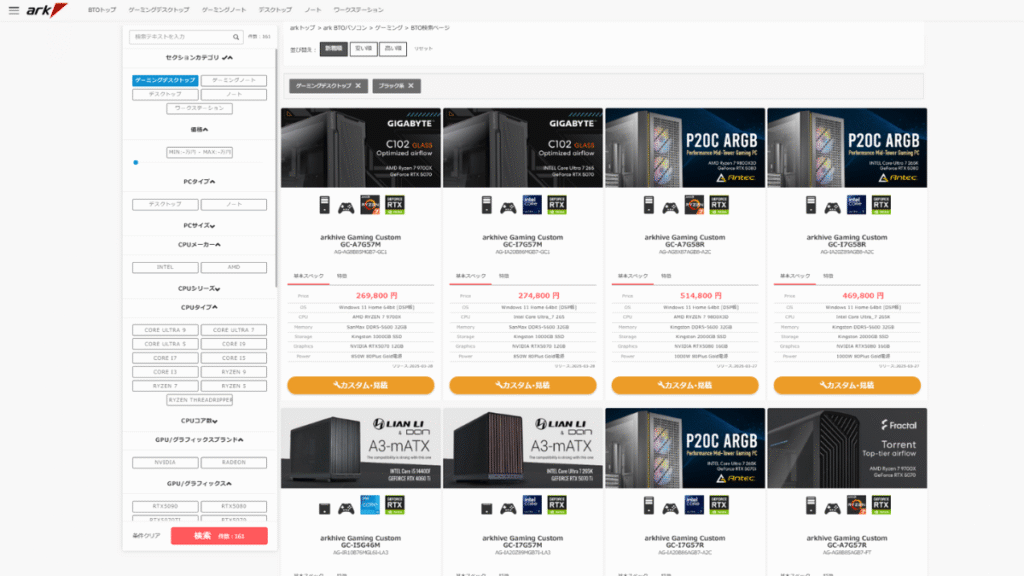Toggle the RYZEN 7 filter
This screenshot has height=576, width=1024.
click(x=165, y=386)
